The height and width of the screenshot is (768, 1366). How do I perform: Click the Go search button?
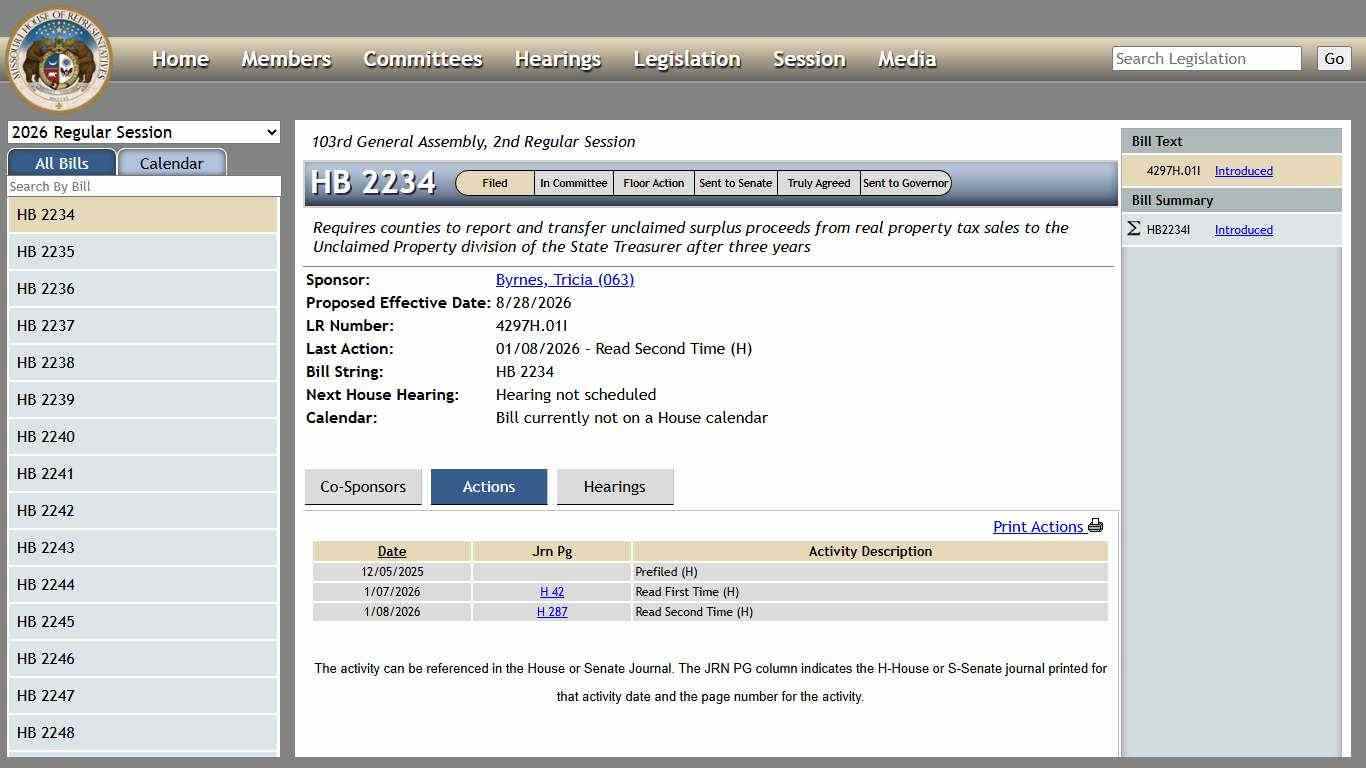coord(1333,58)
